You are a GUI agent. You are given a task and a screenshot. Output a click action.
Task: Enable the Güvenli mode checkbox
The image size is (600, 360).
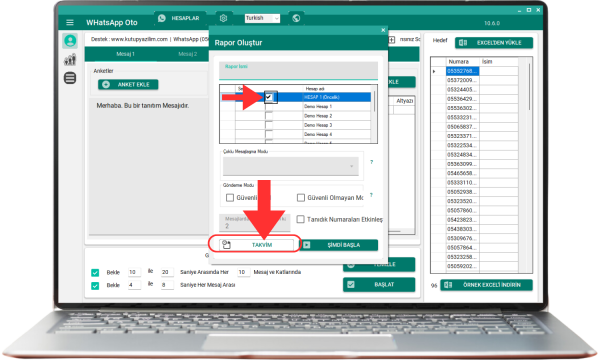coord(230,197)
